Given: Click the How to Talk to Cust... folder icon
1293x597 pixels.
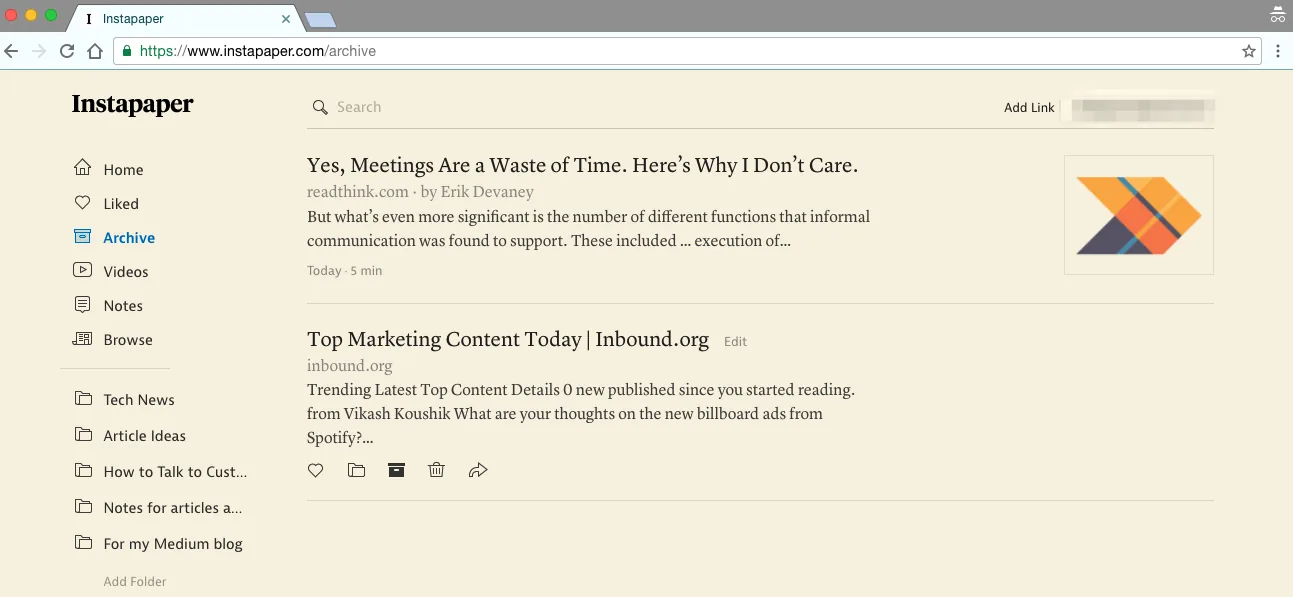Looking at the screenshot, I should coord(83,471).
